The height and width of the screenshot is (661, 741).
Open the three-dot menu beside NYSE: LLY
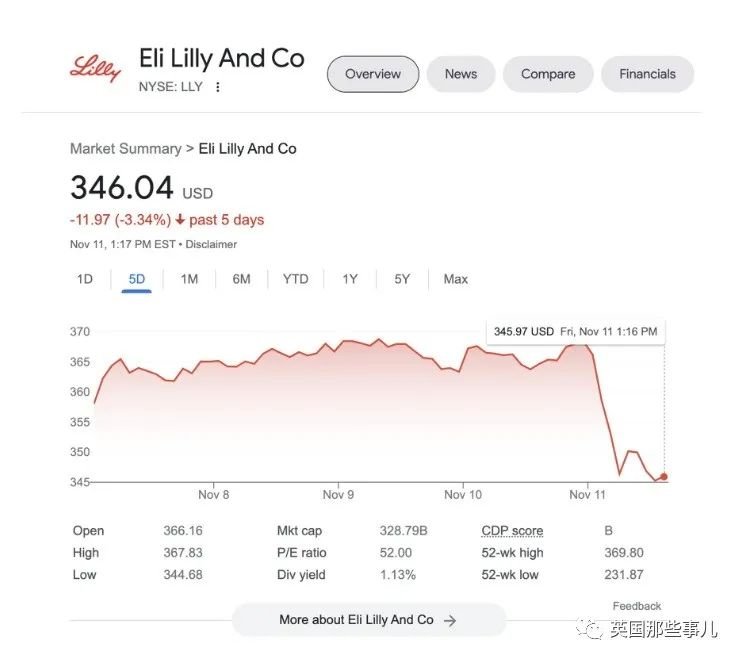point(217,87)
